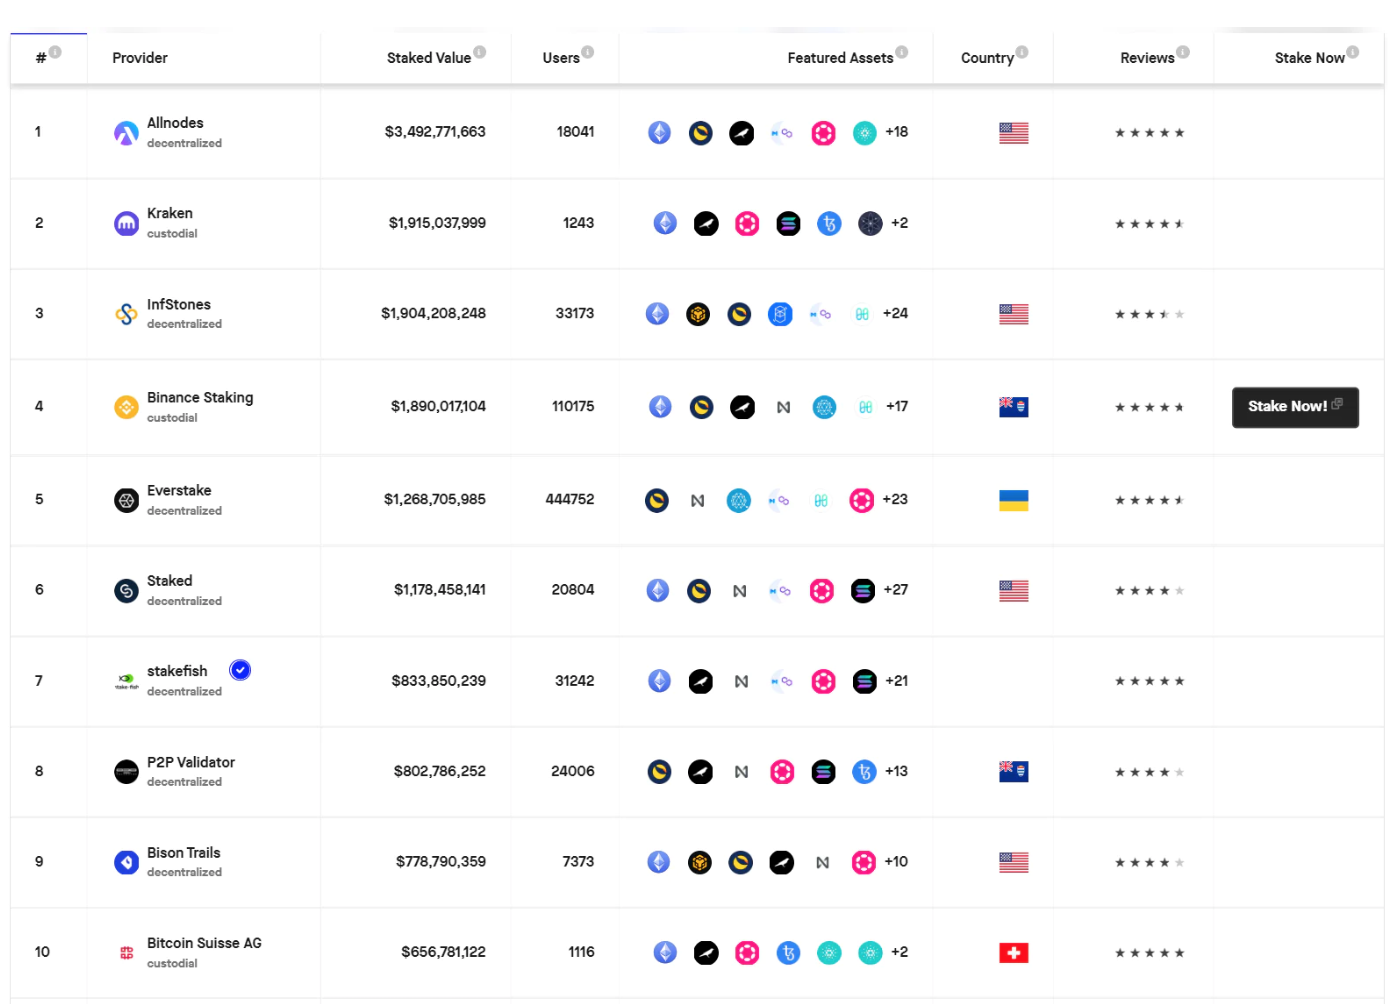Sort by the Users column header
Viewport: 1394px width, 1004px height.
pyautogui.click(x=561, y=58)
